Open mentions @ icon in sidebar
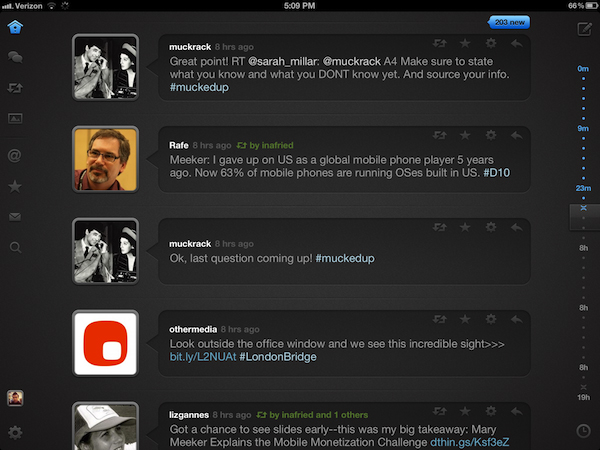This screenshot has height=450, width=600. 15,156
